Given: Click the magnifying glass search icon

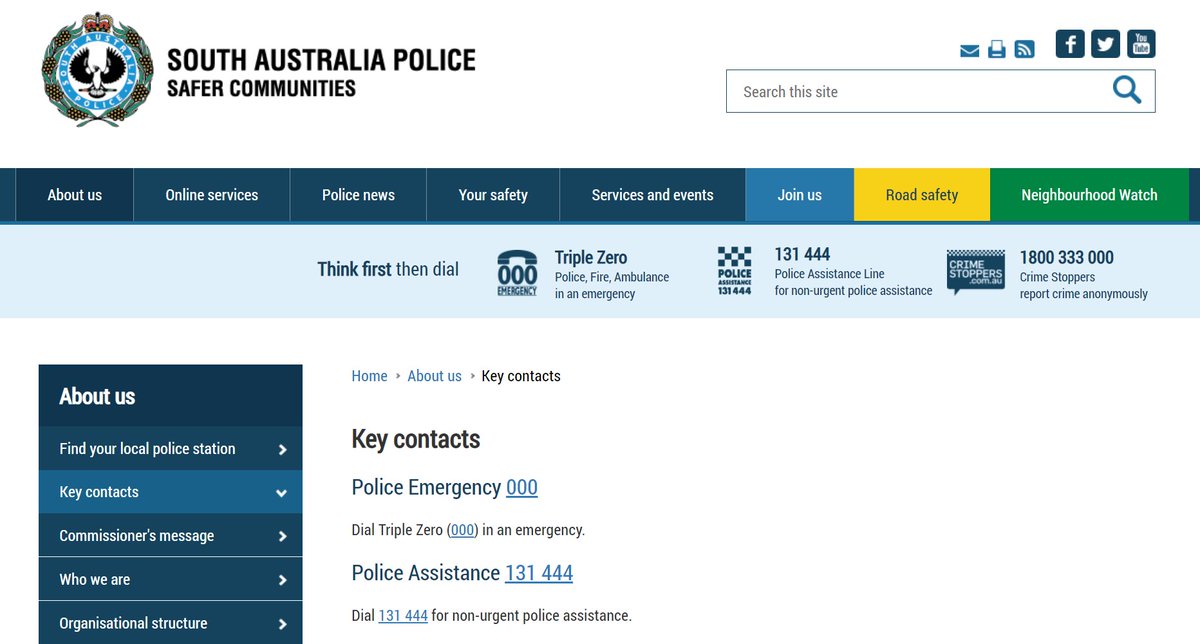Looking at the screenshot, I should point(1127,90).
